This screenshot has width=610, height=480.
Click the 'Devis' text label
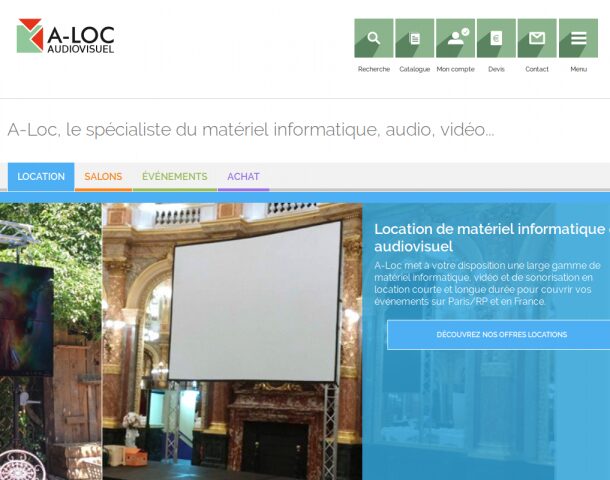click(x=496, y=69)
